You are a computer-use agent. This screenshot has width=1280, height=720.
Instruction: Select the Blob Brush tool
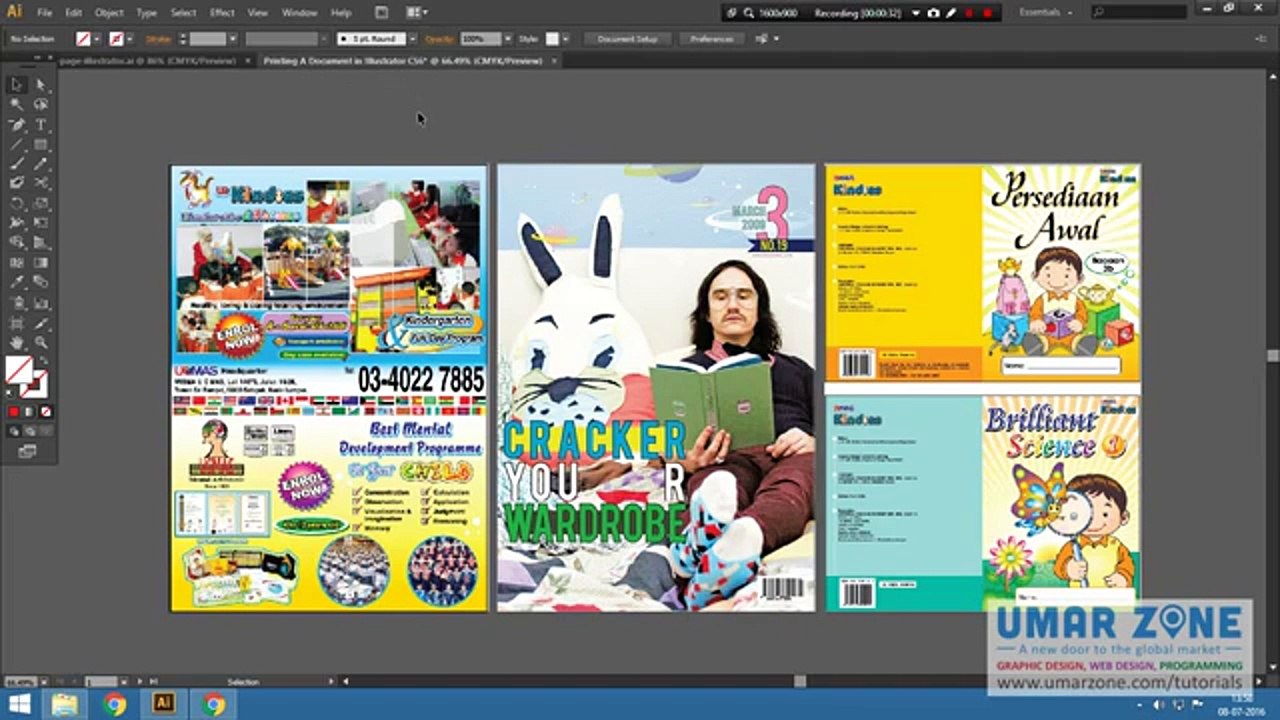pyautogui.click(x=17, y=183)
